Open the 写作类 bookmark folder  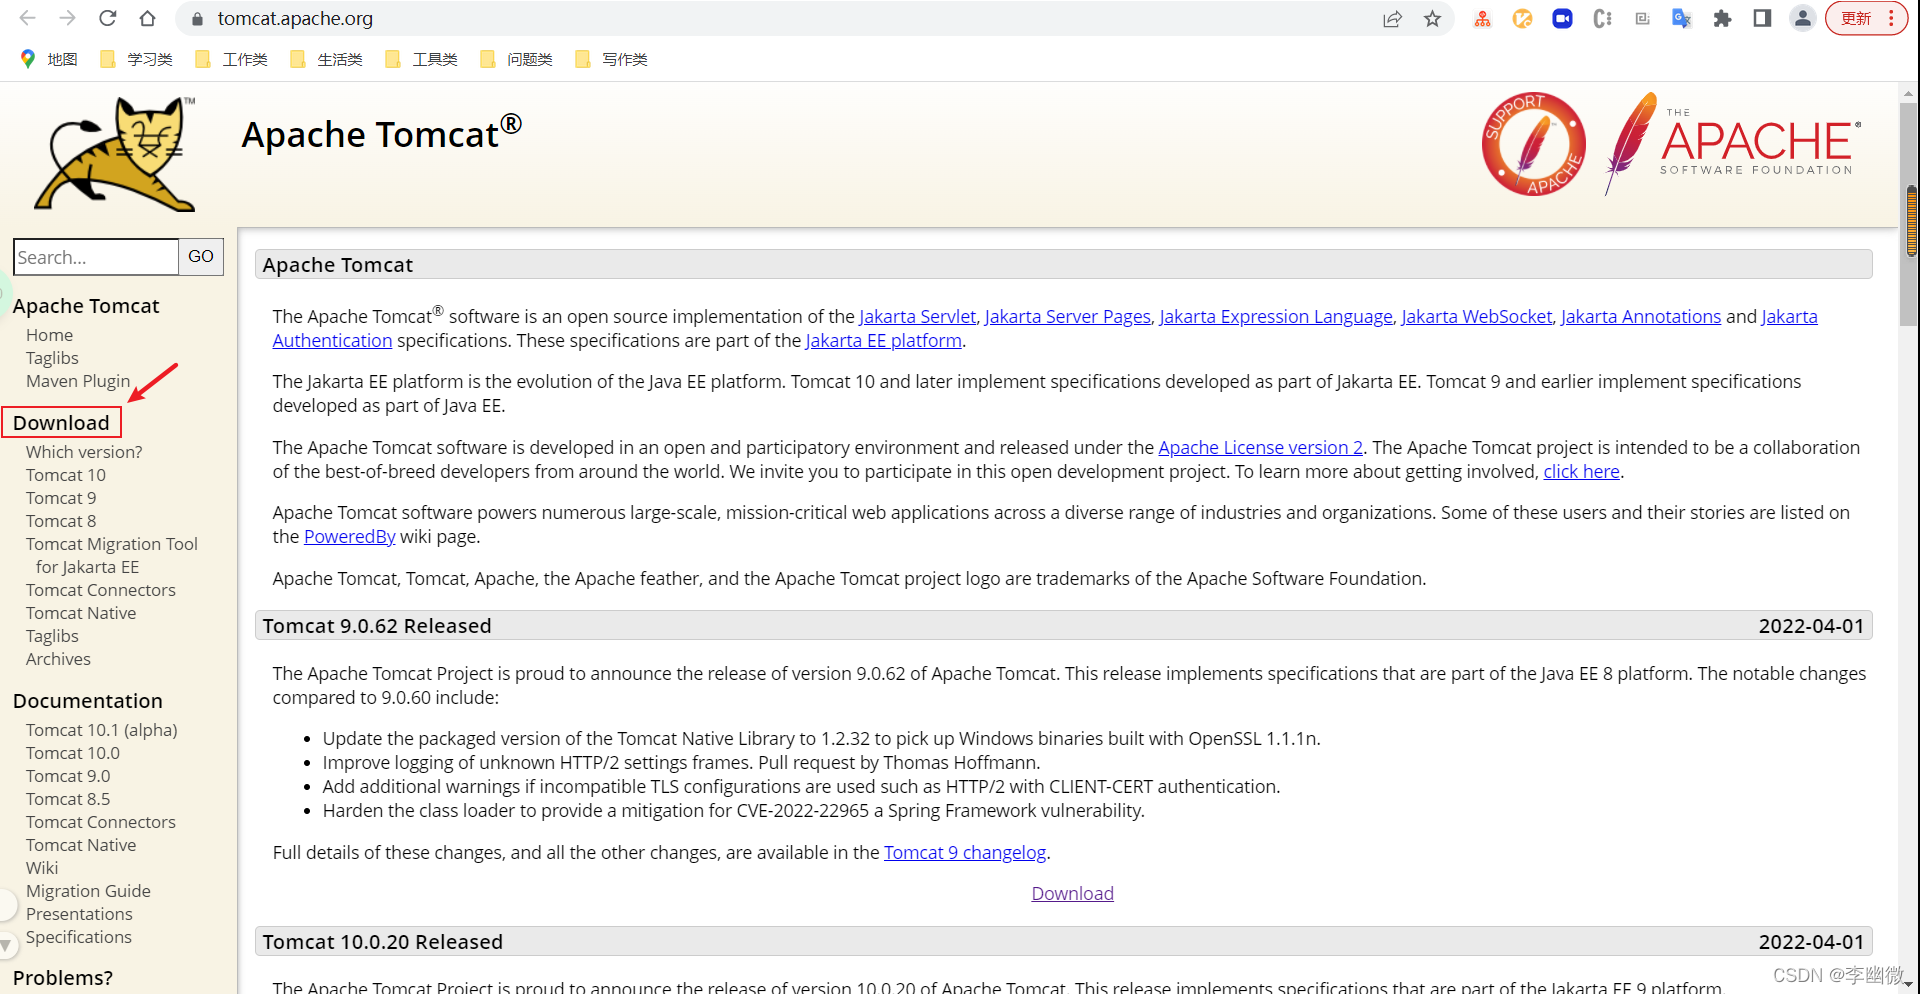612,60
